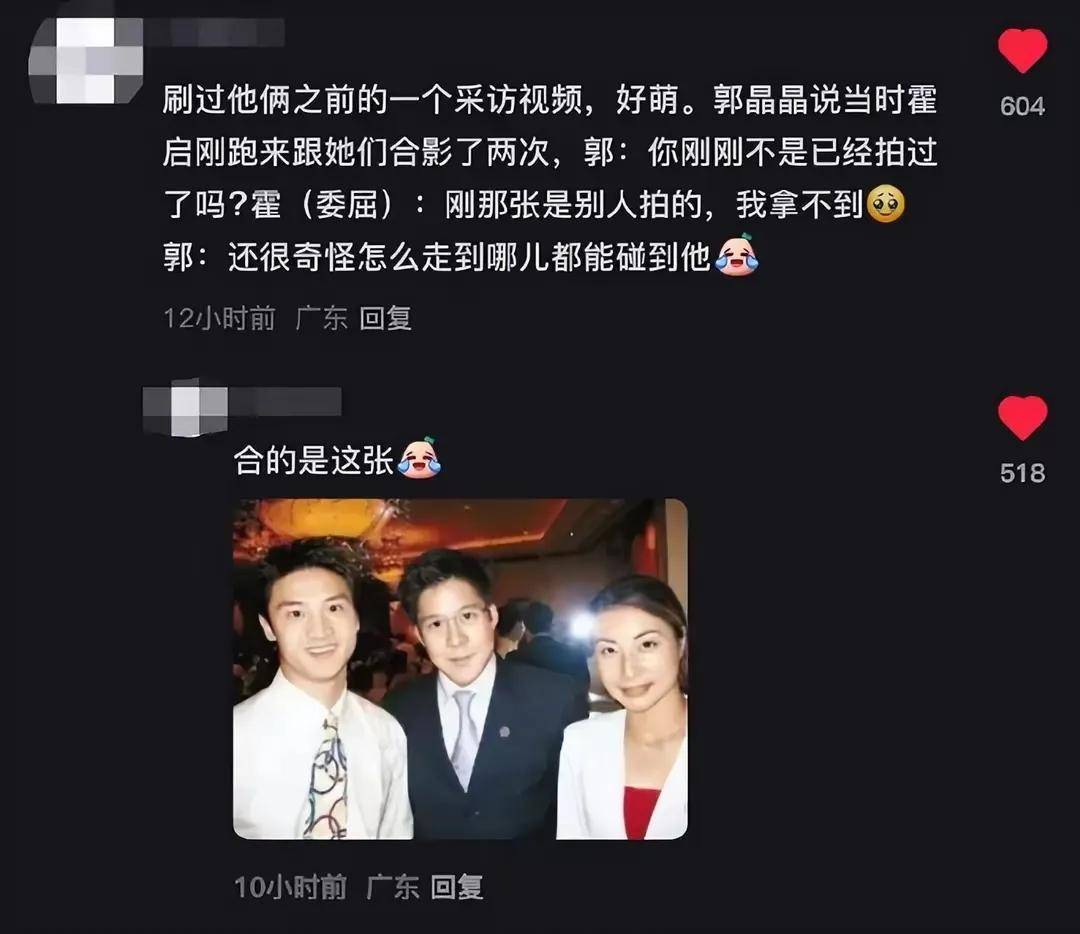Click the 518 like count number

click(1022, 473)
